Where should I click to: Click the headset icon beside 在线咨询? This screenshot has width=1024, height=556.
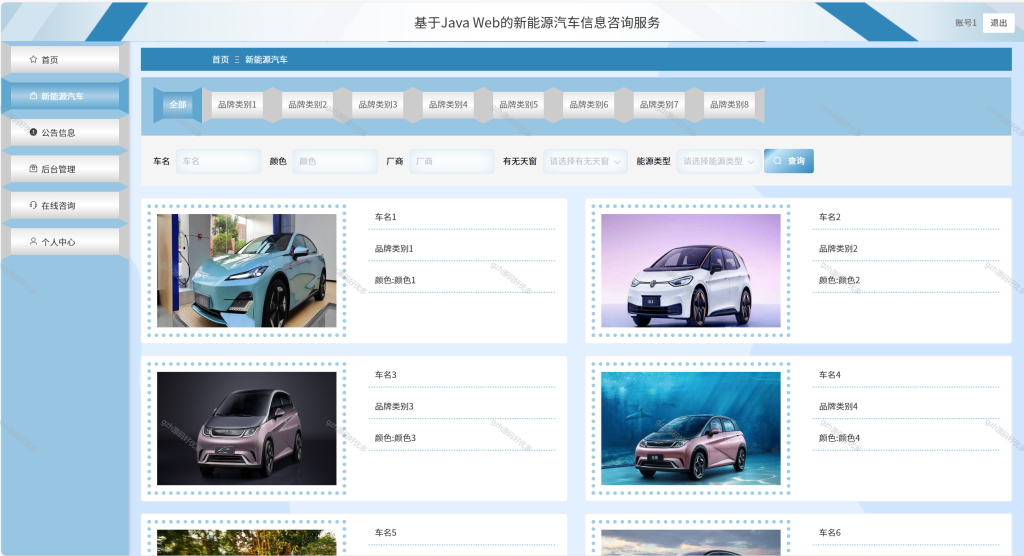pyautogui.click(x=33, y=205)
